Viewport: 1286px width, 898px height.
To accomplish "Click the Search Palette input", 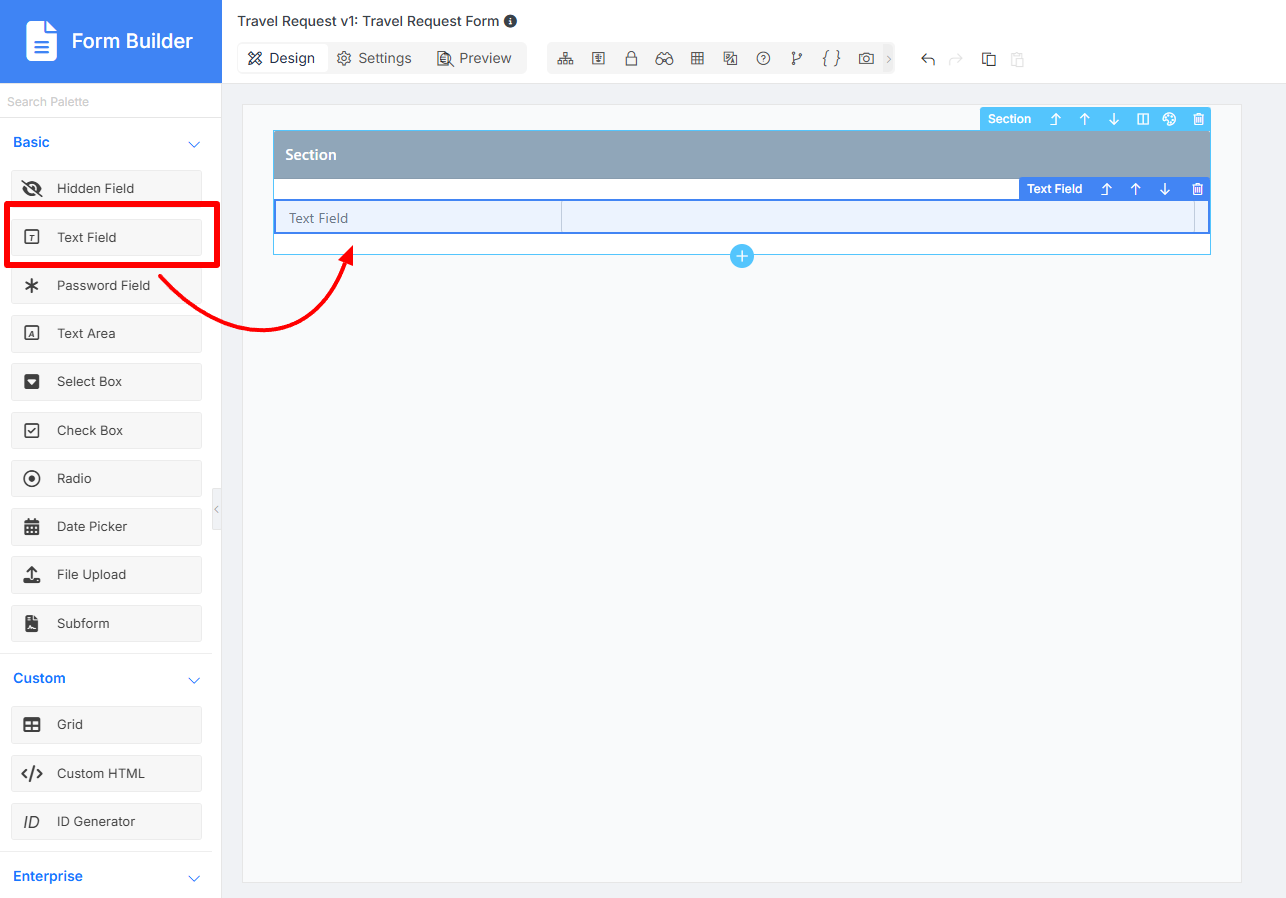I will point(110,102).
